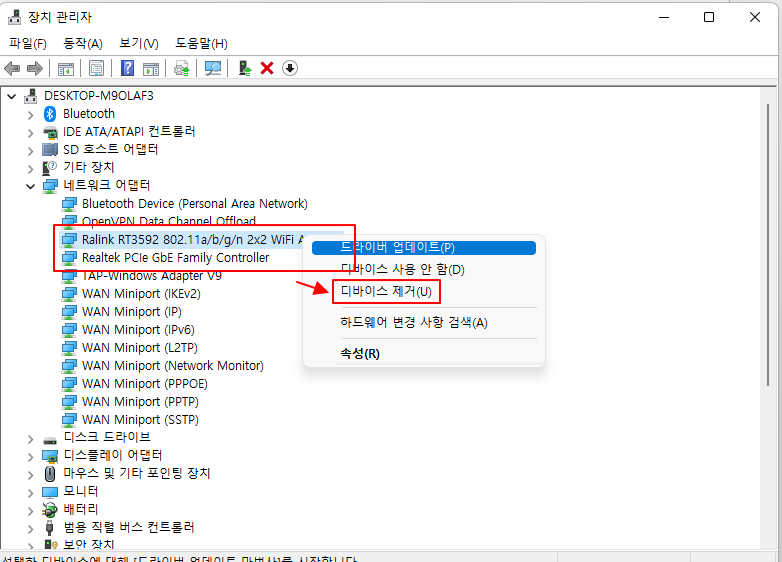782x562 pixels.
Task: Open the Help question mark icon
Action: pos(128,68)
